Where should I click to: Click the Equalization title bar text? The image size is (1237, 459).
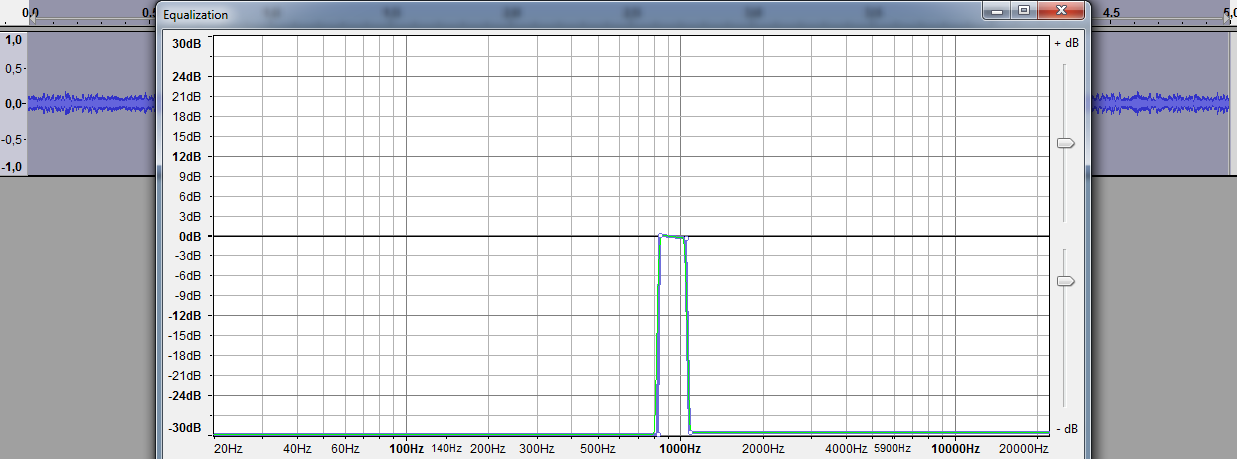(x=196, y=15)
